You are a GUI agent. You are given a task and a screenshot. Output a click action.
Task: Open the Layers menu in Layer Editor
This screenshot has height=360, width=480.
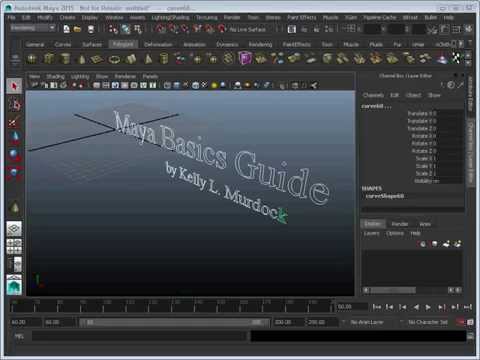pos(371,233)
